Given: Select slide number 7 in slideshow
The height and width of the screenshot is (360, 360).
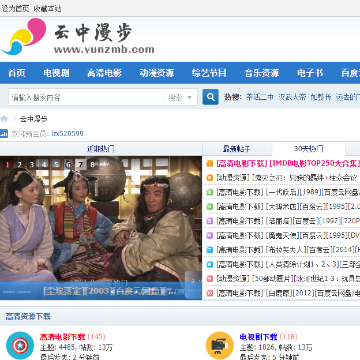Looking at the screenshot, I should coord(80,164).
